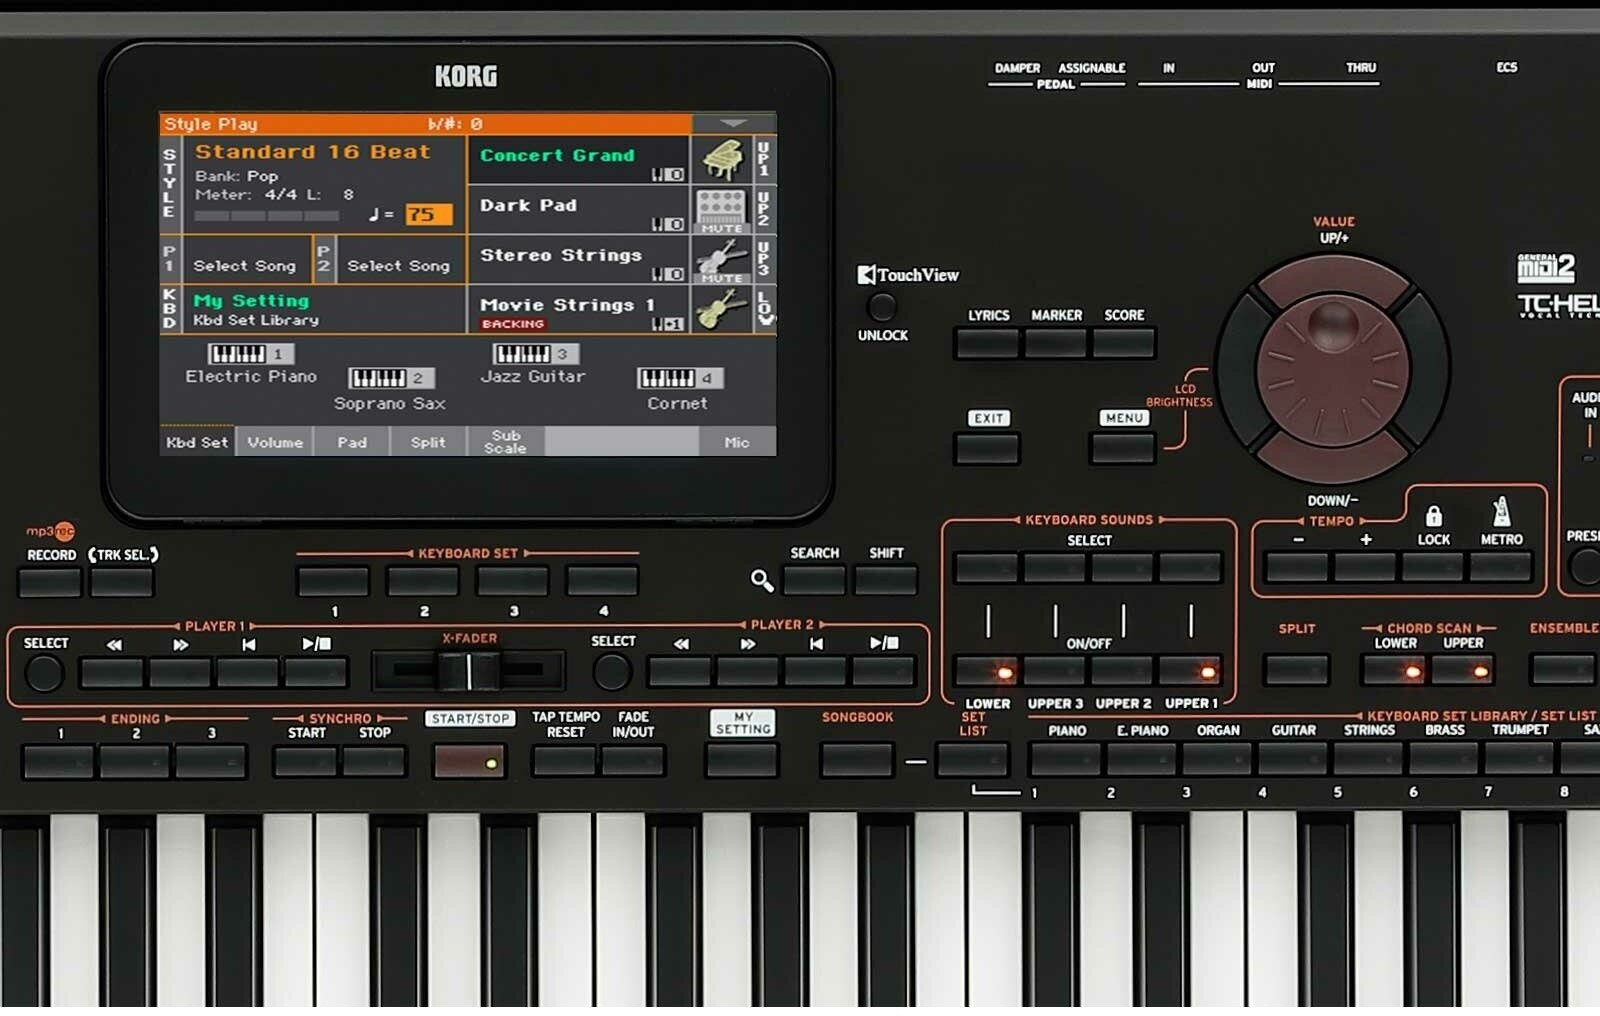Open sound select for Dark Pad
1600x1016 pixels.
pyautogui.click(x=577, y=210)
